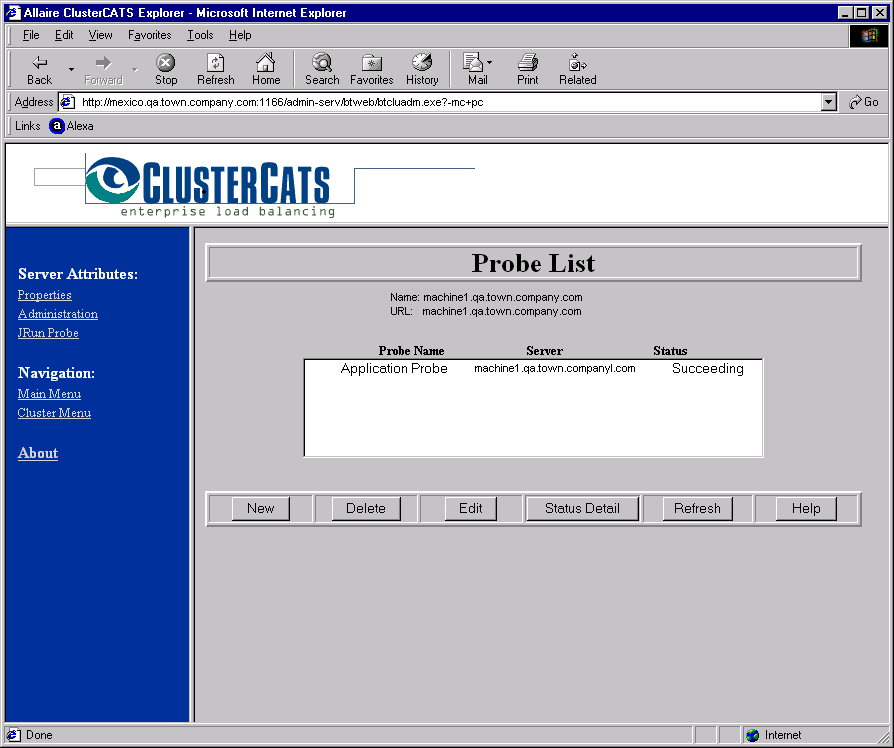This screenshot has height=748, width=894.
Task: Click the Probe Name column header
Action: point(411,351)
